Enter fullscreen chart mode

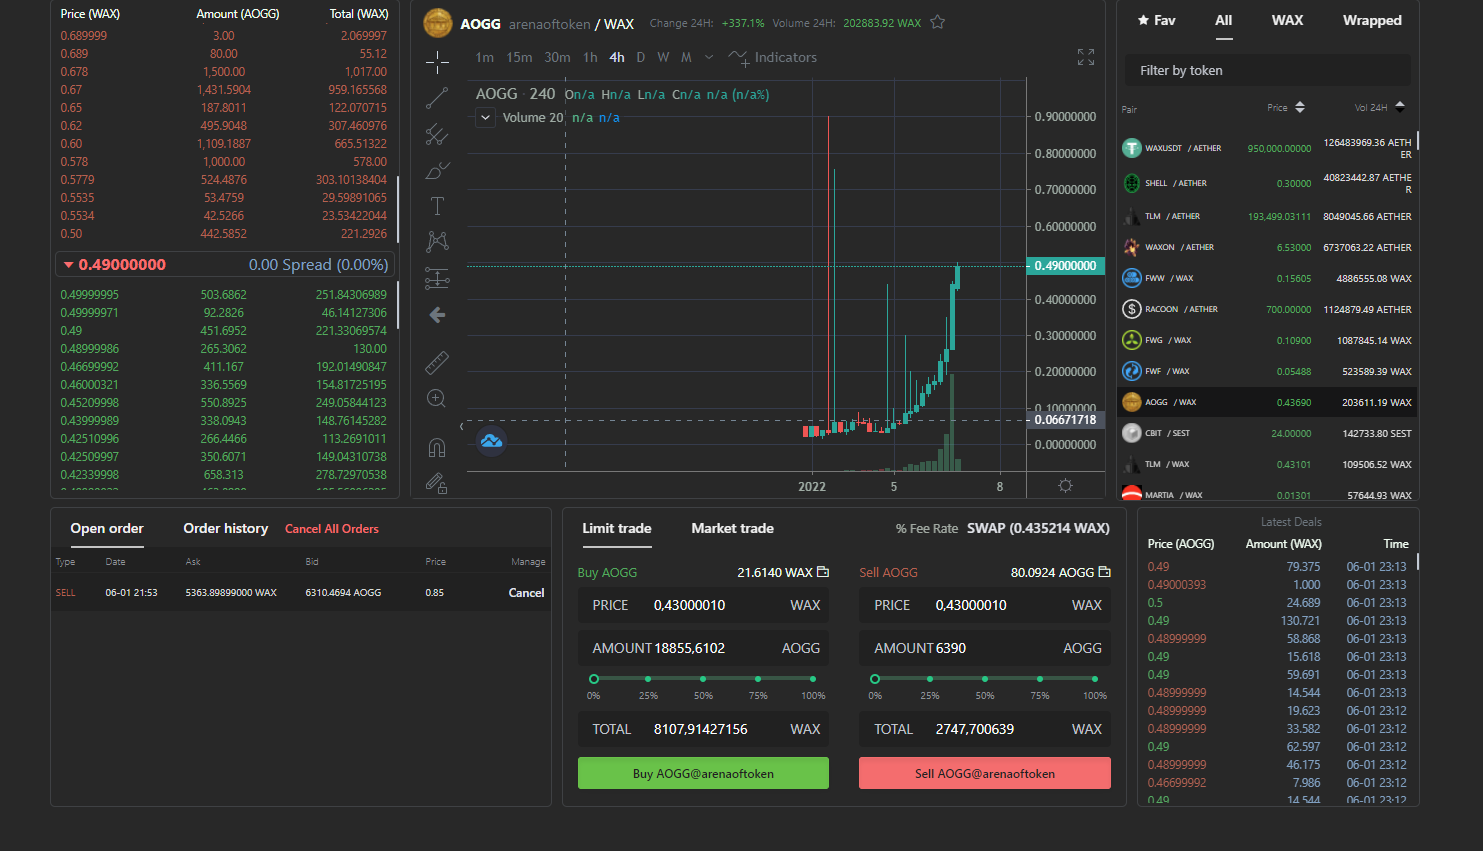tap(1086, 57)
